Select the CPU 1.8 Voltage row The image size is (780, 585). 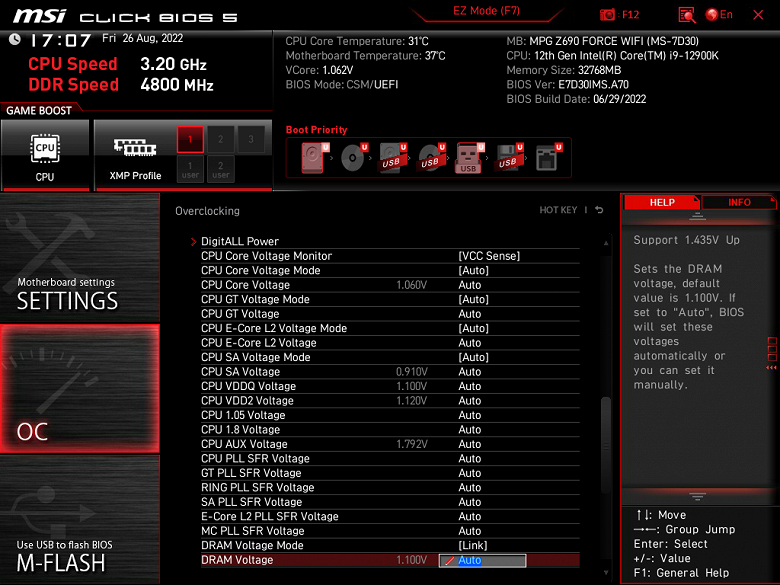390,429
